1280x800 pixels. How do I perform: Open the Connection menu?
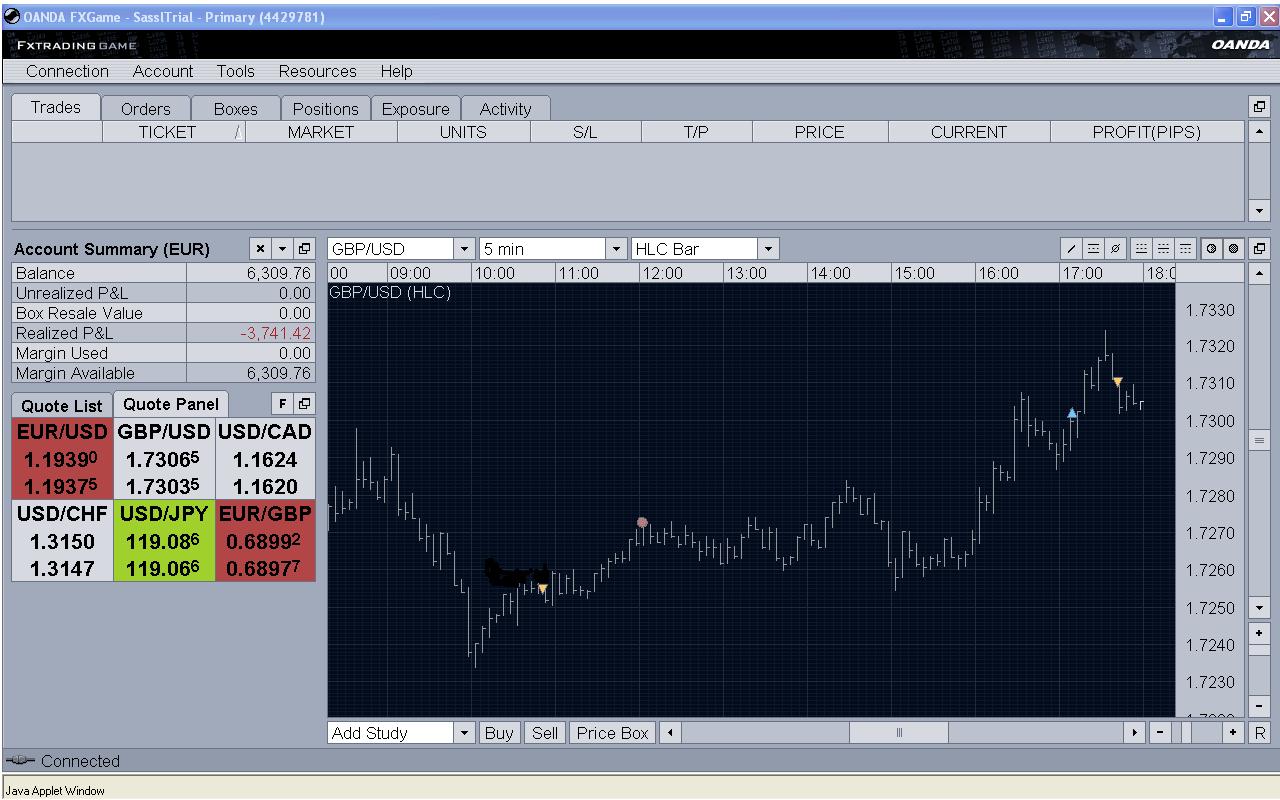pyautogui.click(x=67, y=71)
